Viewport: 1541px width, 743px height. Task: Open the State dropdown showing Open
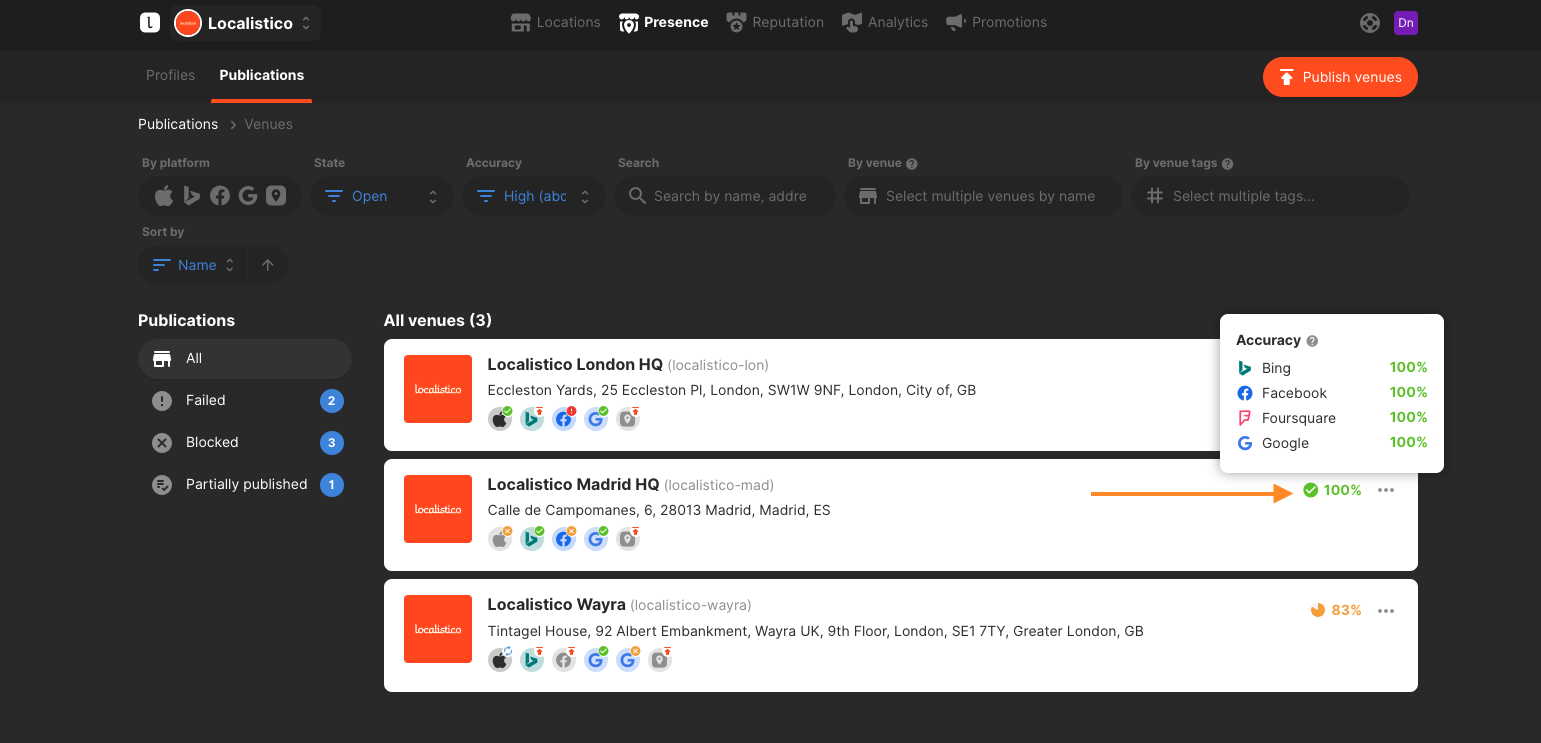381,196
